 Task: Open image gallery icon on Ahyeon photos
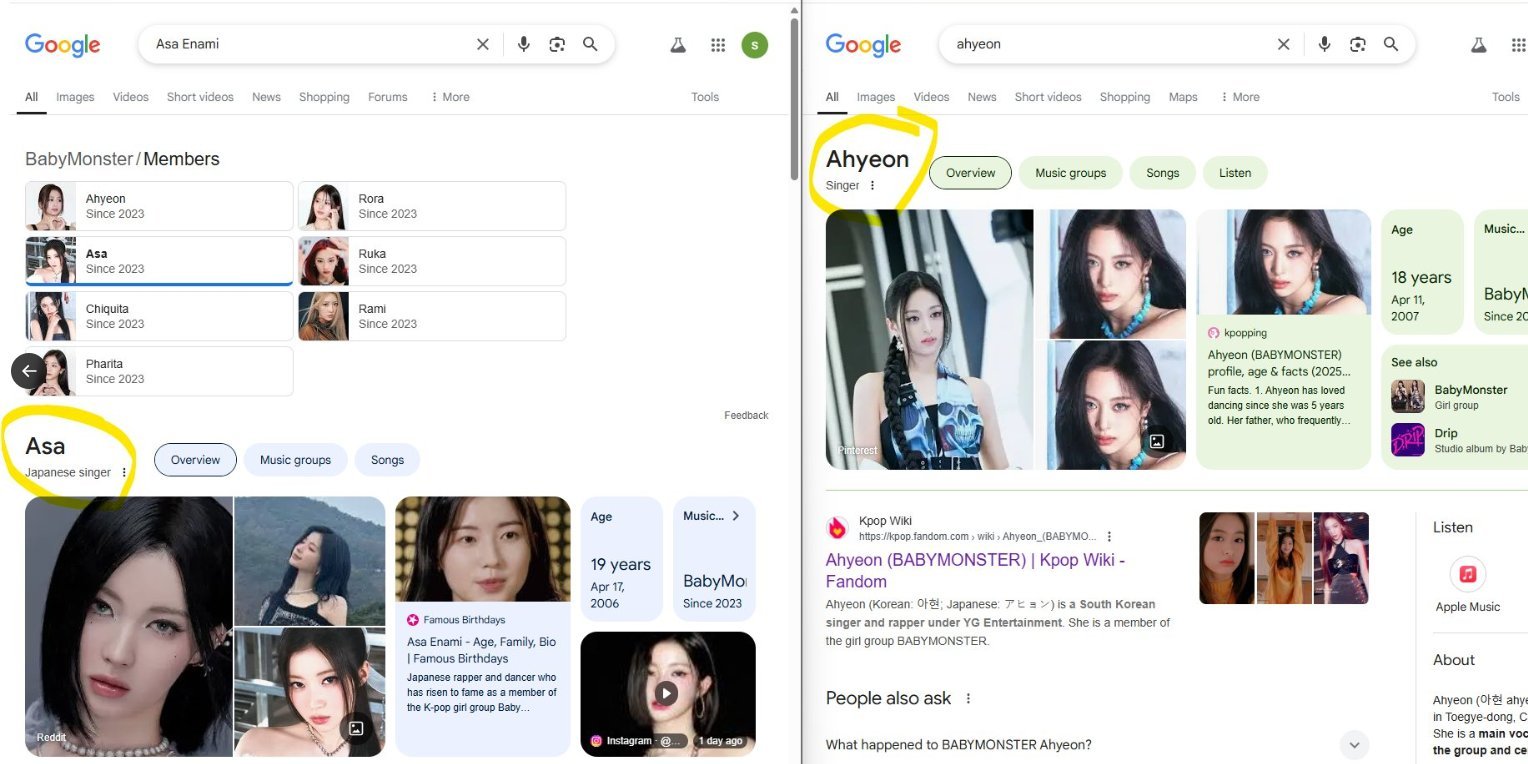pyautogui.click(x=1157, y=441)
